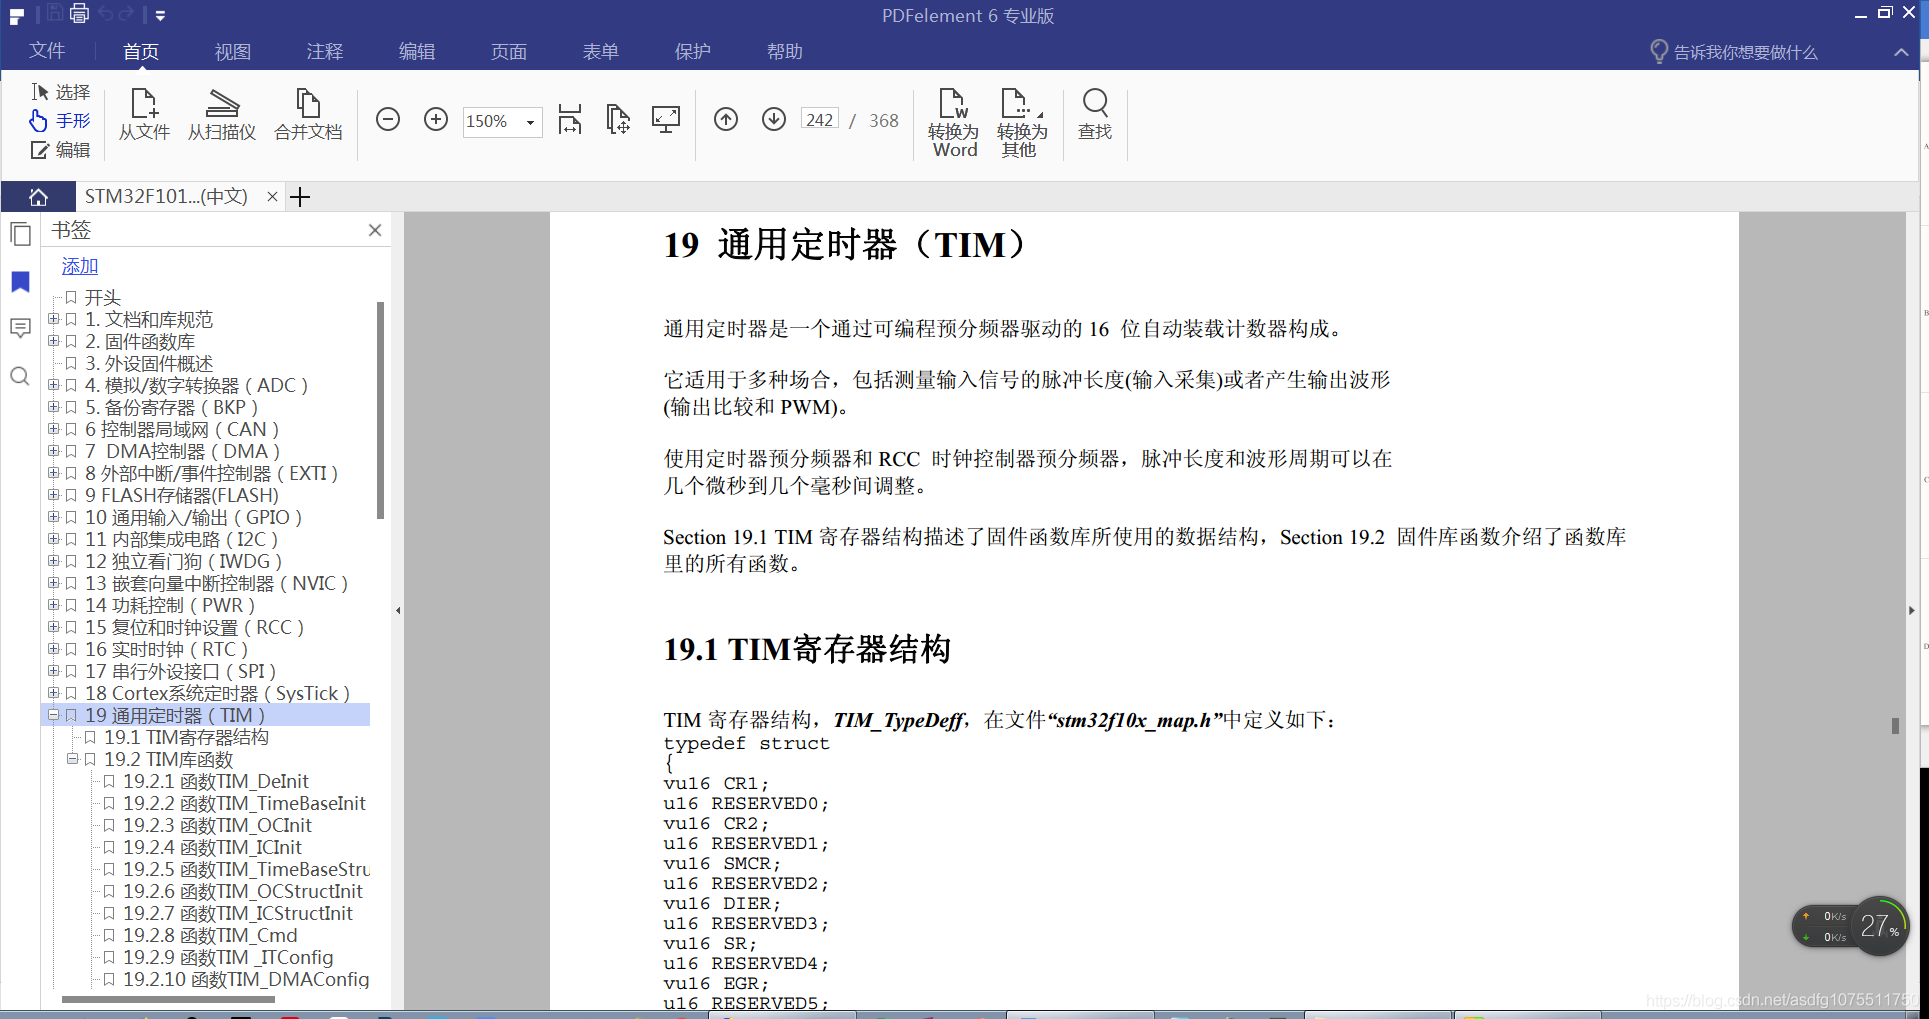
Task: Open the 150% zoom level dropdown
Action: click(x=530, y=122)
